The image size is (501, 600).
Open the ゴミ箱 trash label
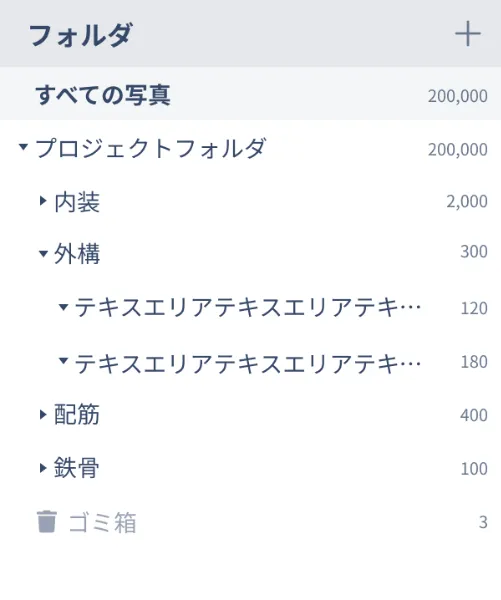[x=103, y=523]
